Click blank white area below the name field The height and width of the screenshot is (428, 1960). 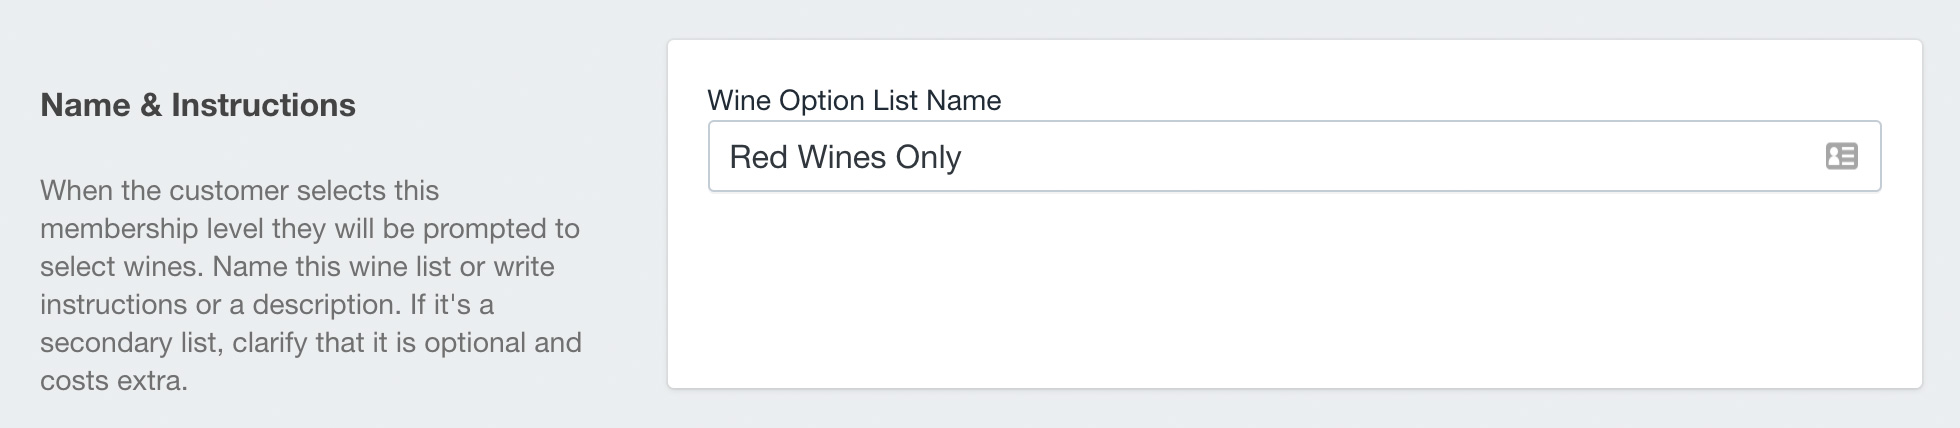point(1294,290)
